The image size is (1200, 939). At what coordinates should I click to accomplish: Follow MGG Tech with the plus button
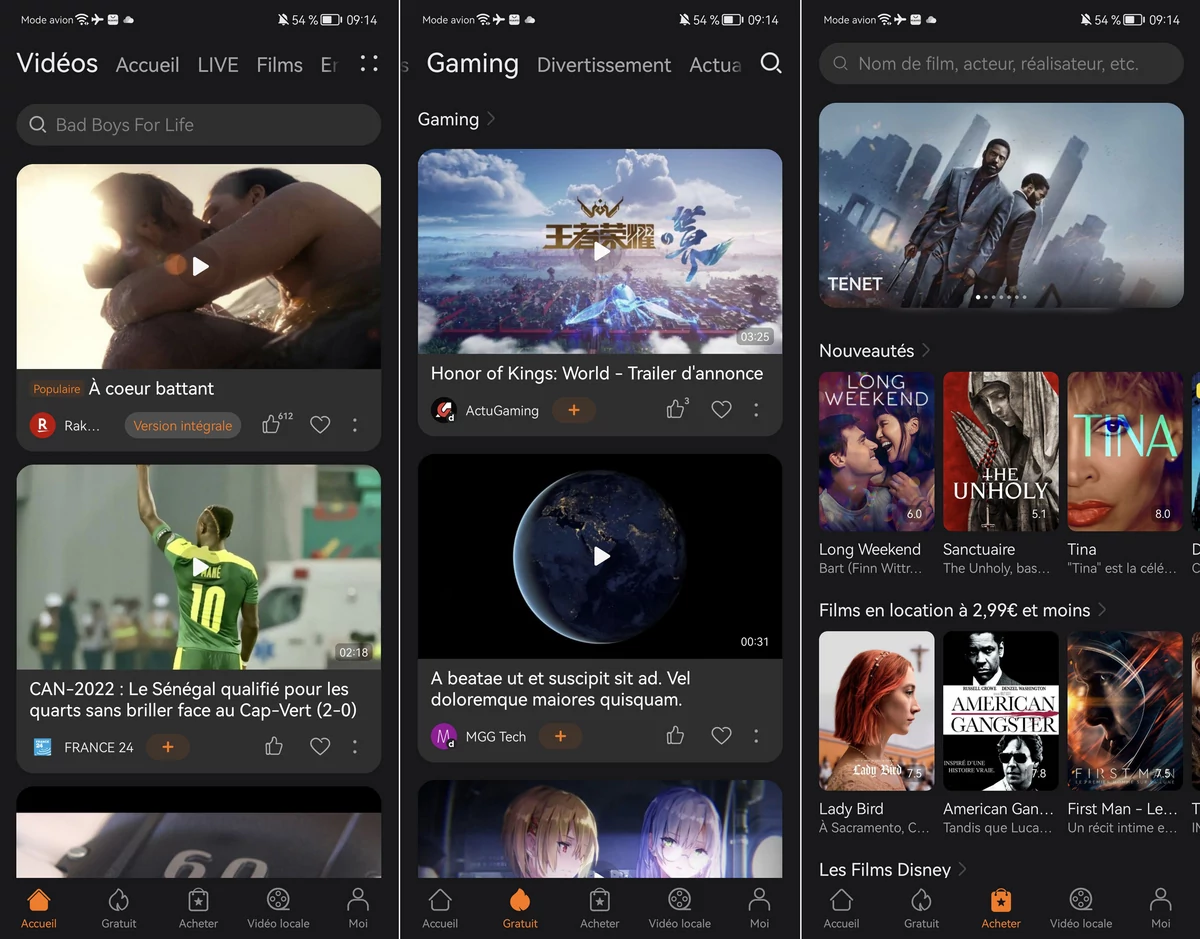click(x=560, y=736)
